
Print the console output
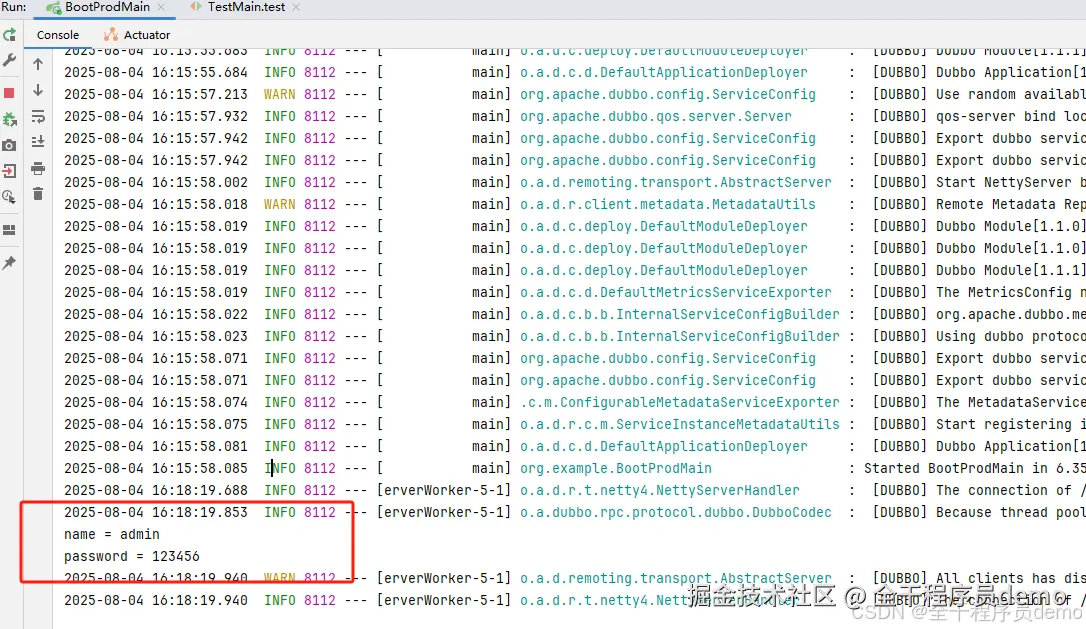[x=38, y=168]
